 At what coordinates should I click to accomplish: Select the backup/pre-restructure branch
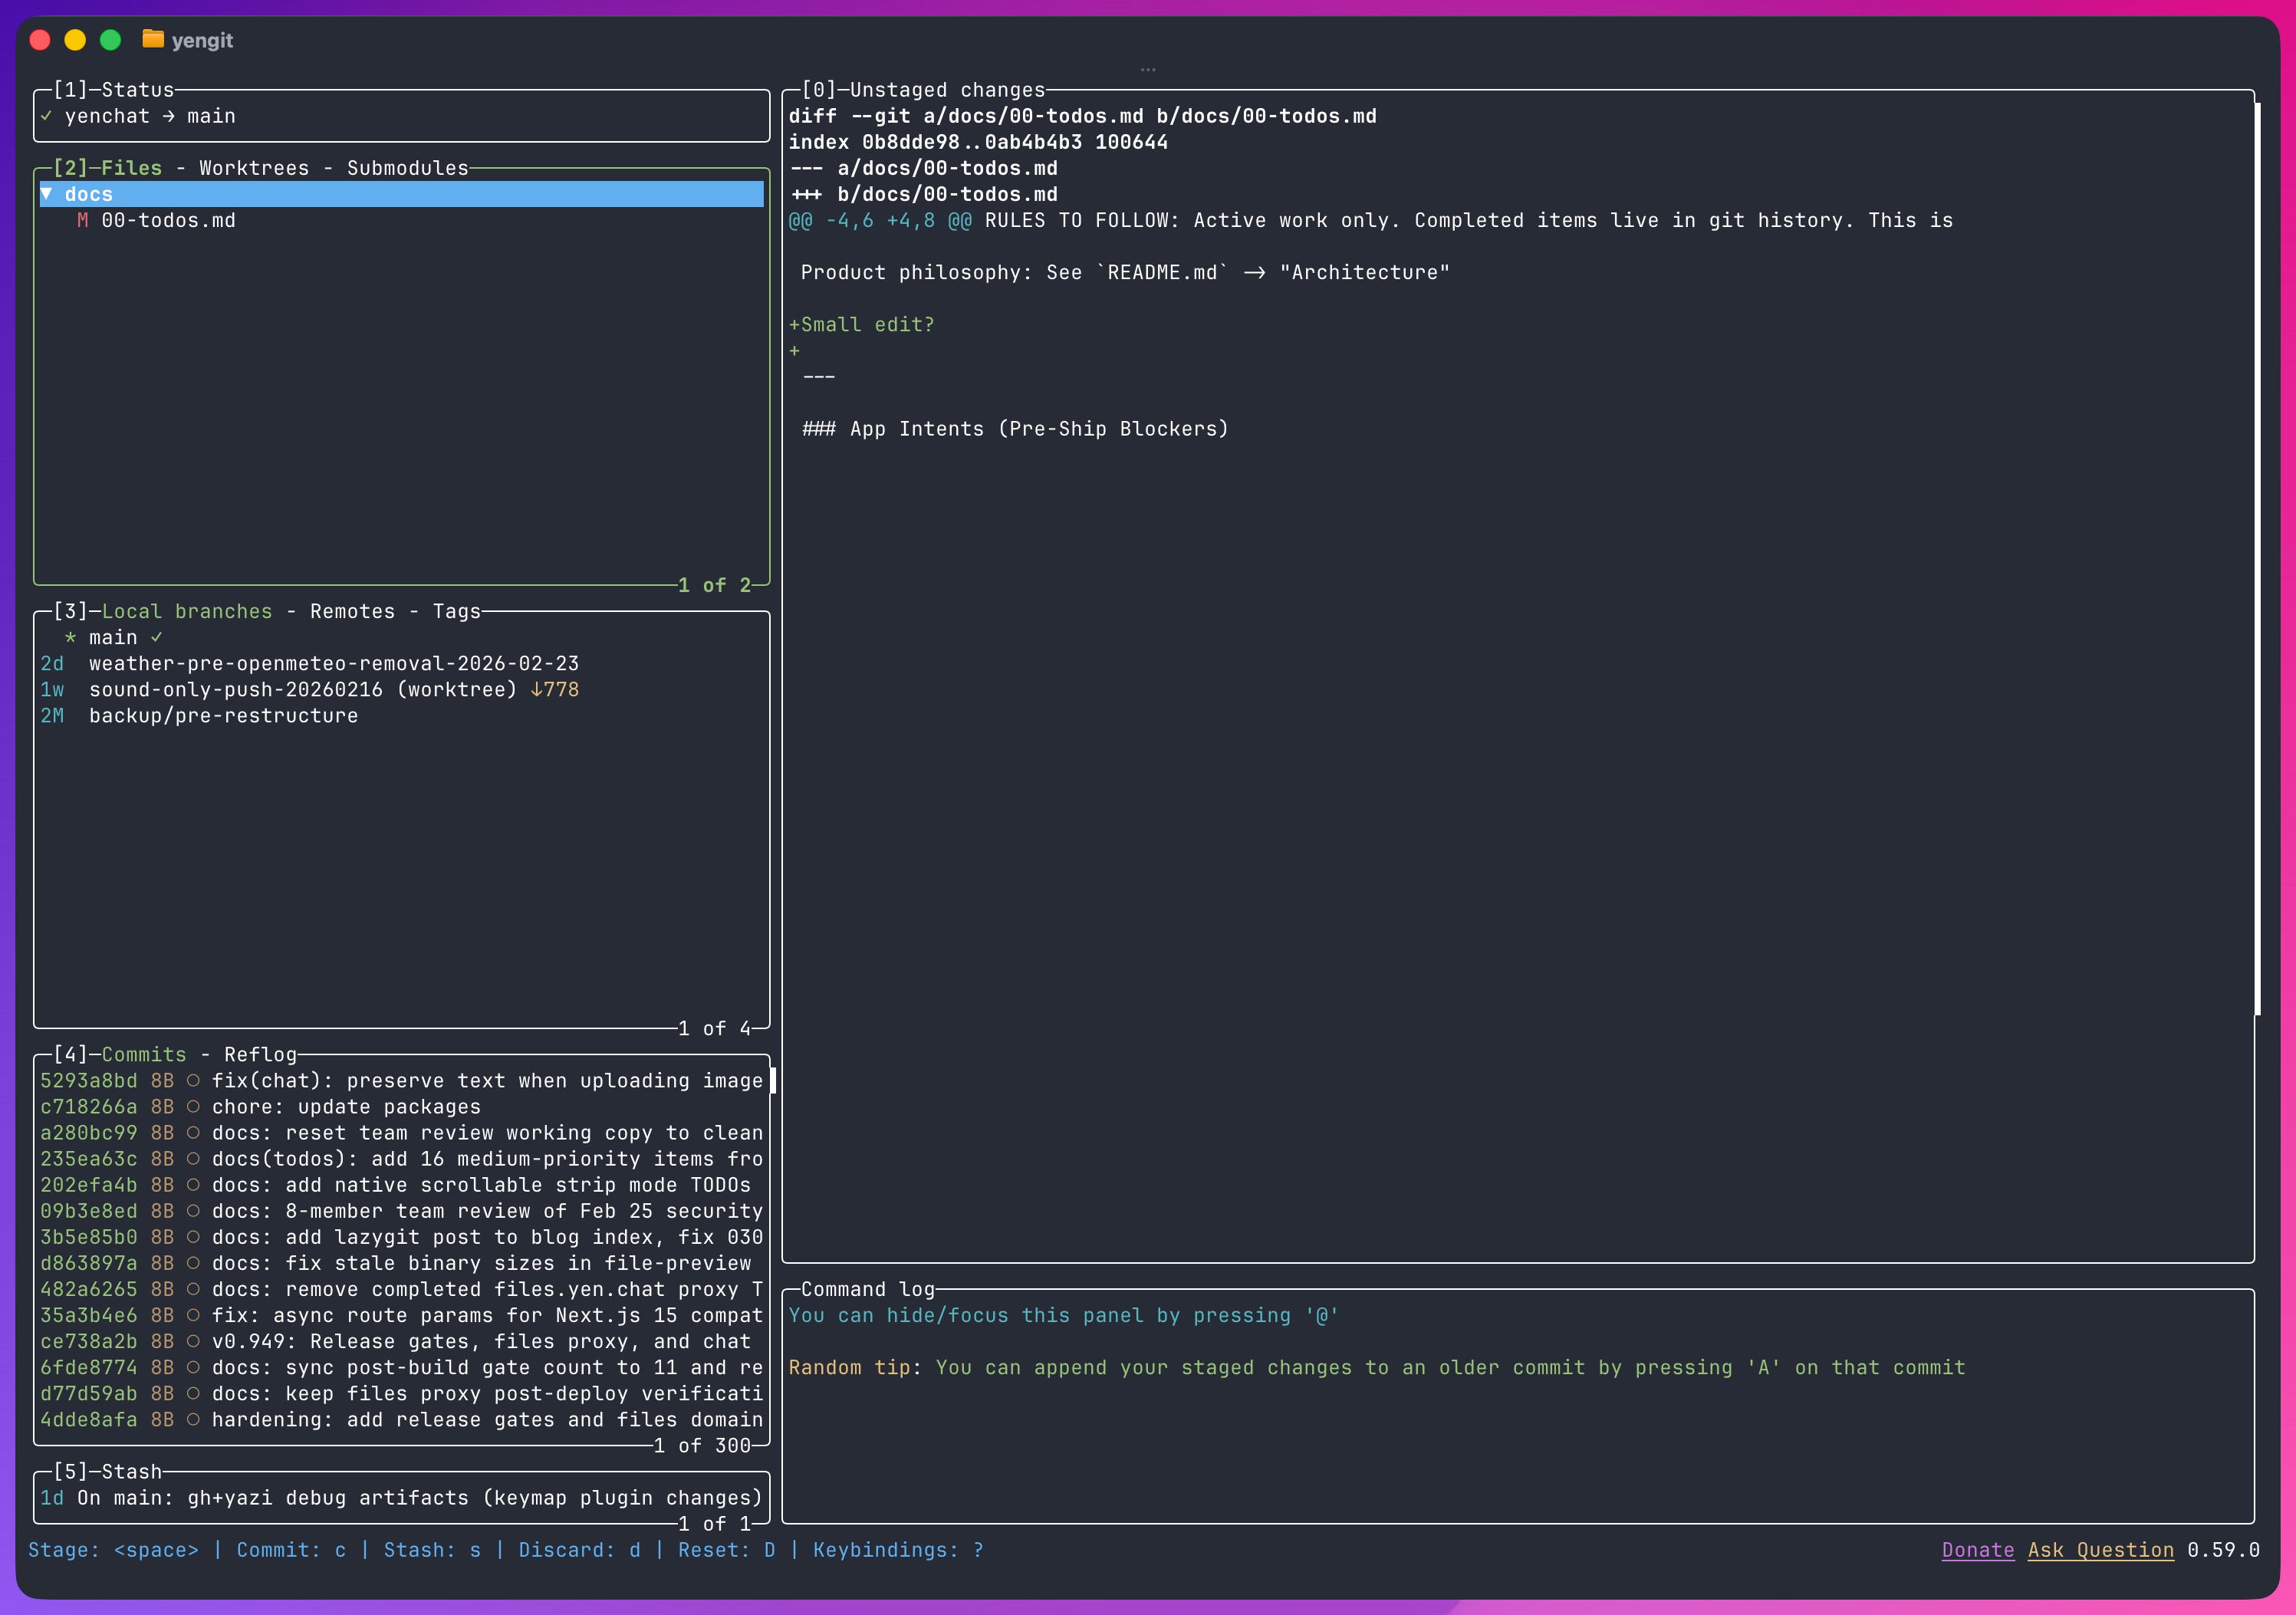point(223,716)
